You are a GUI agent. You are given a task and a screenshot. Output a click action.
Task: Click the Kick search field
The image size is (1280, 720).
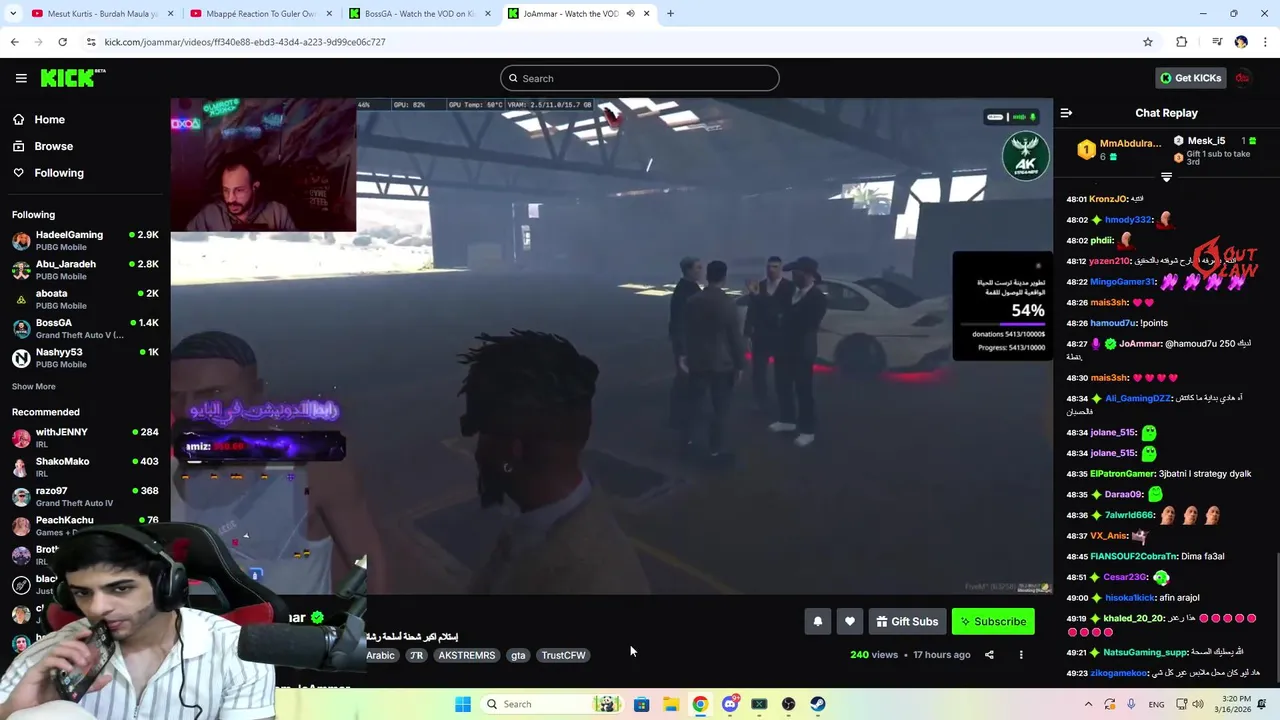pyautogui.click(x=640, y=78)
